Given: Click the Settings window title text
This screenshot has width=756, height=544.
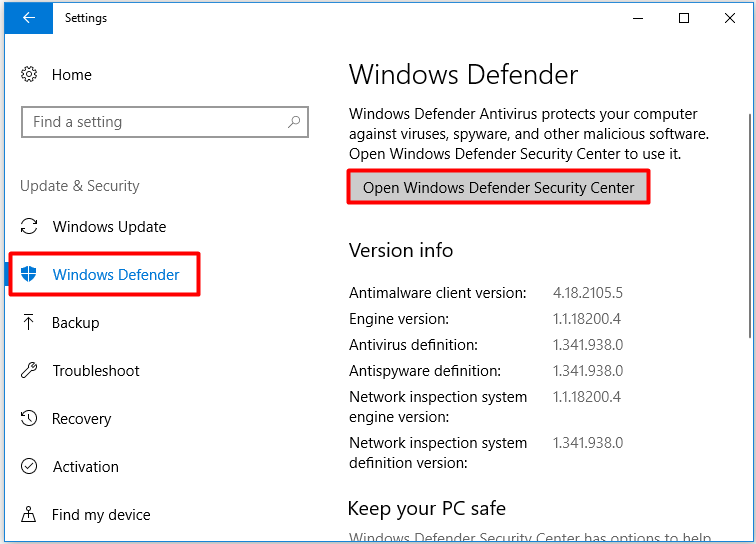Looking at the screenshot, I should pyautogui.click(x=86, y=18).
